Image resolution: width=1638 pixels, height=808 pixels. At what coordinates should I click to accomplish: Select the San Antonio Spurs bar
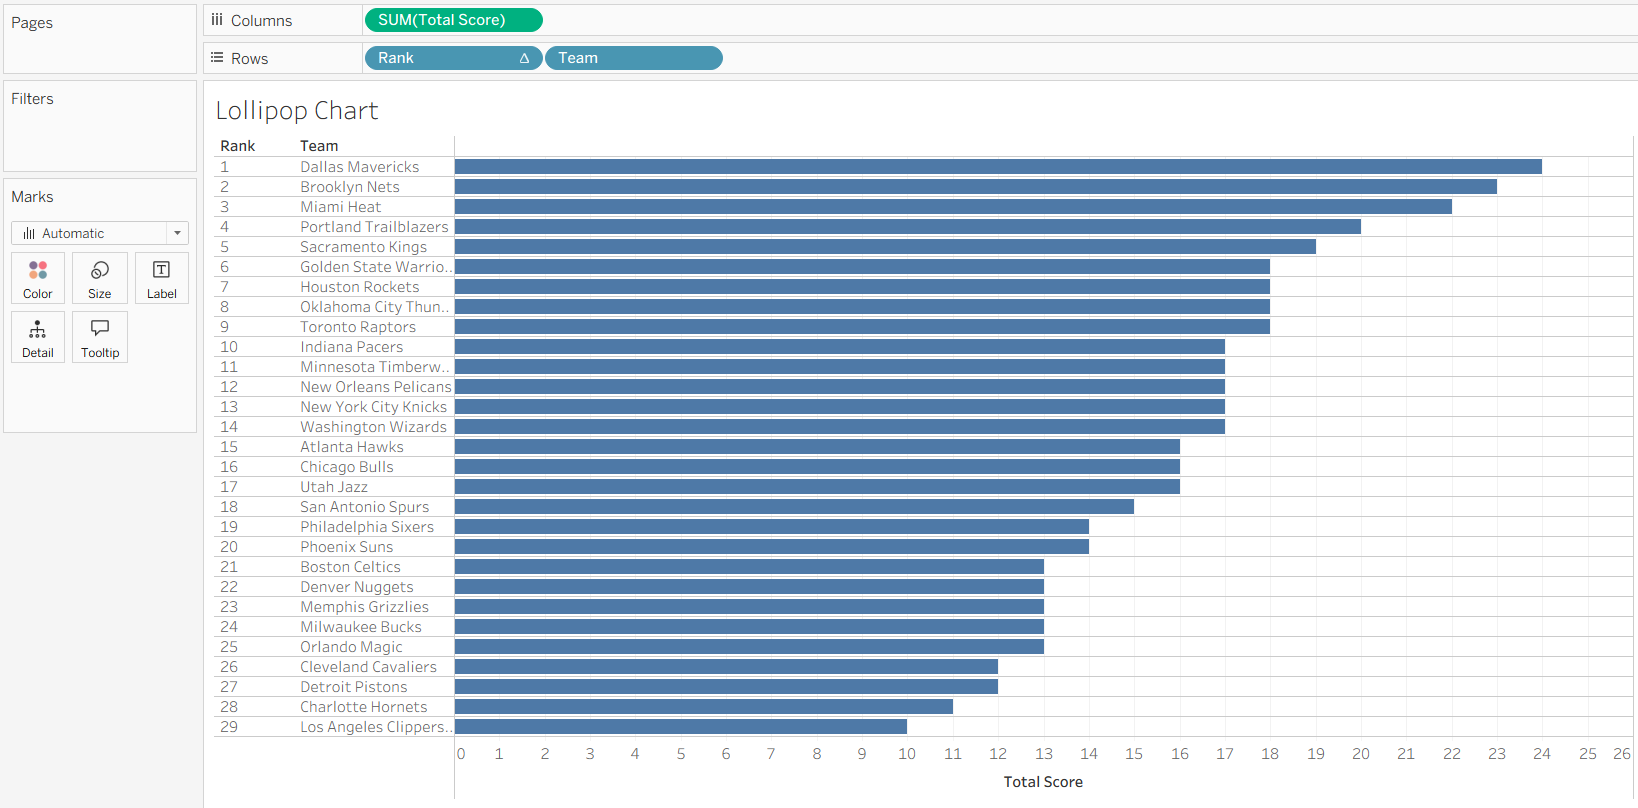[794, 507]
